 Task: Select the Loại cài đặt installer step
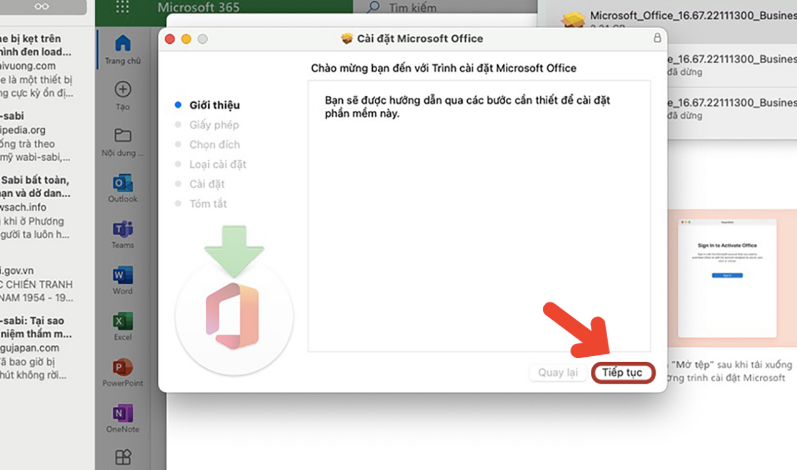(x=217, y=164)
